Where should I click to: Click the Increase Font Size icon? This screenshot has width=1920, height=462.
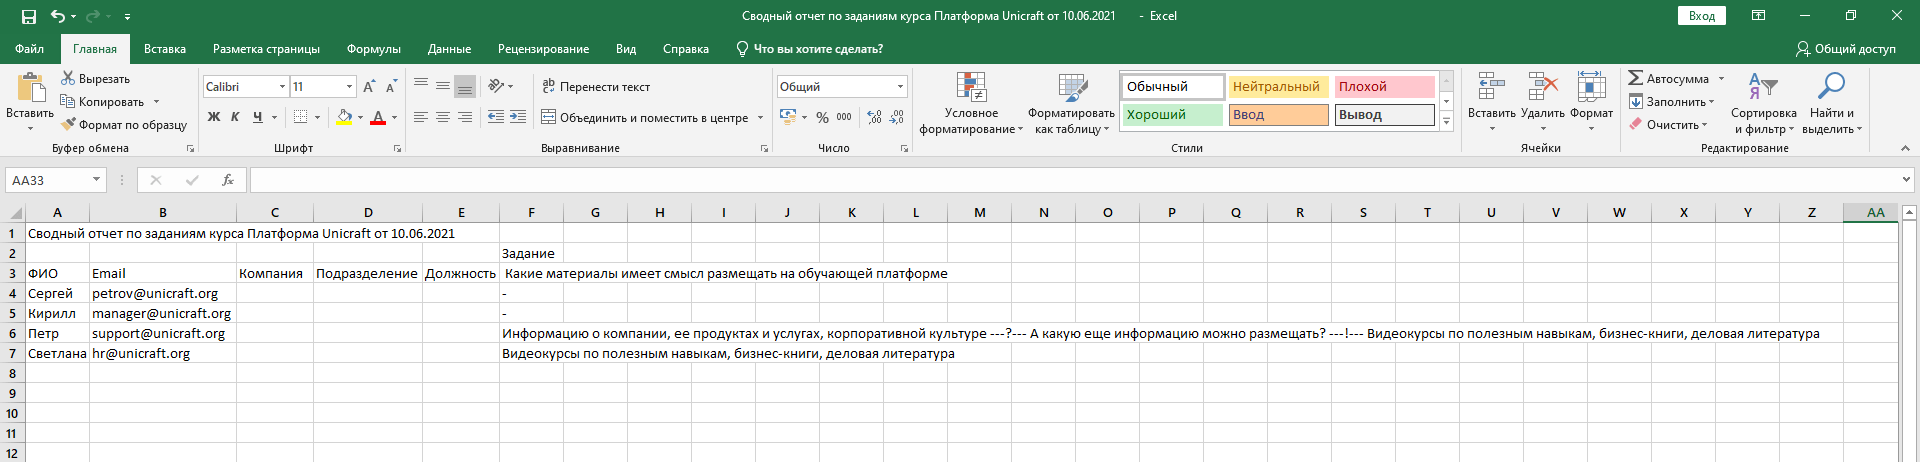(370, 87)
